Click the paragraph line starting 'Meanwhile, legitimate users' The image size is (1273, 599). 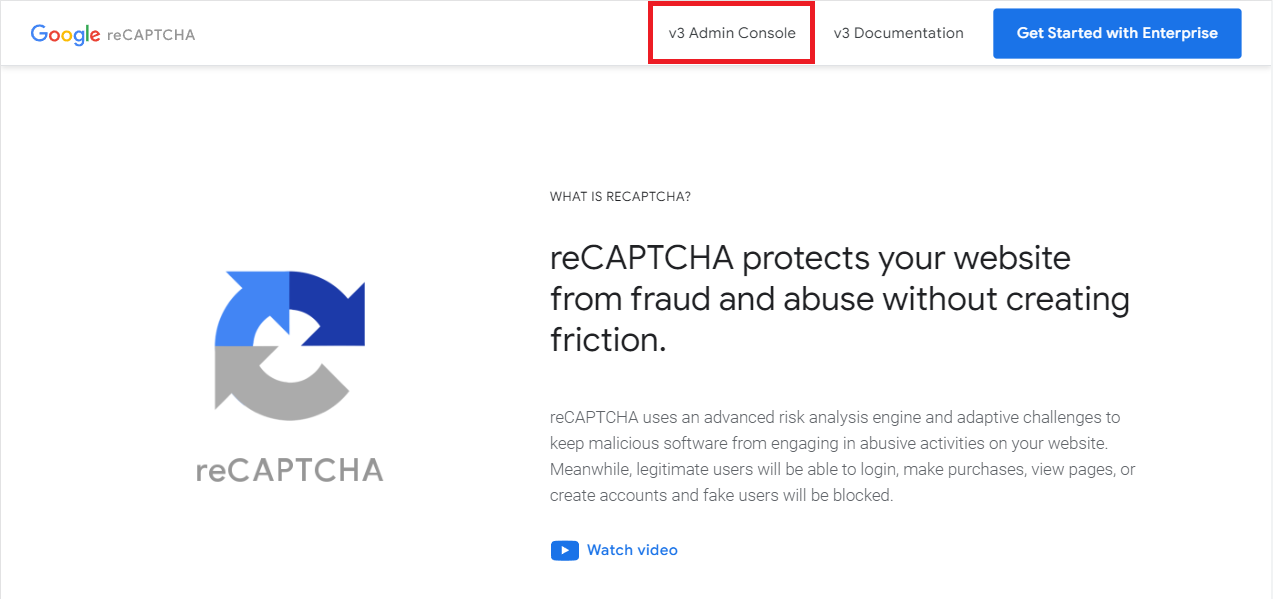pos(842,469)
